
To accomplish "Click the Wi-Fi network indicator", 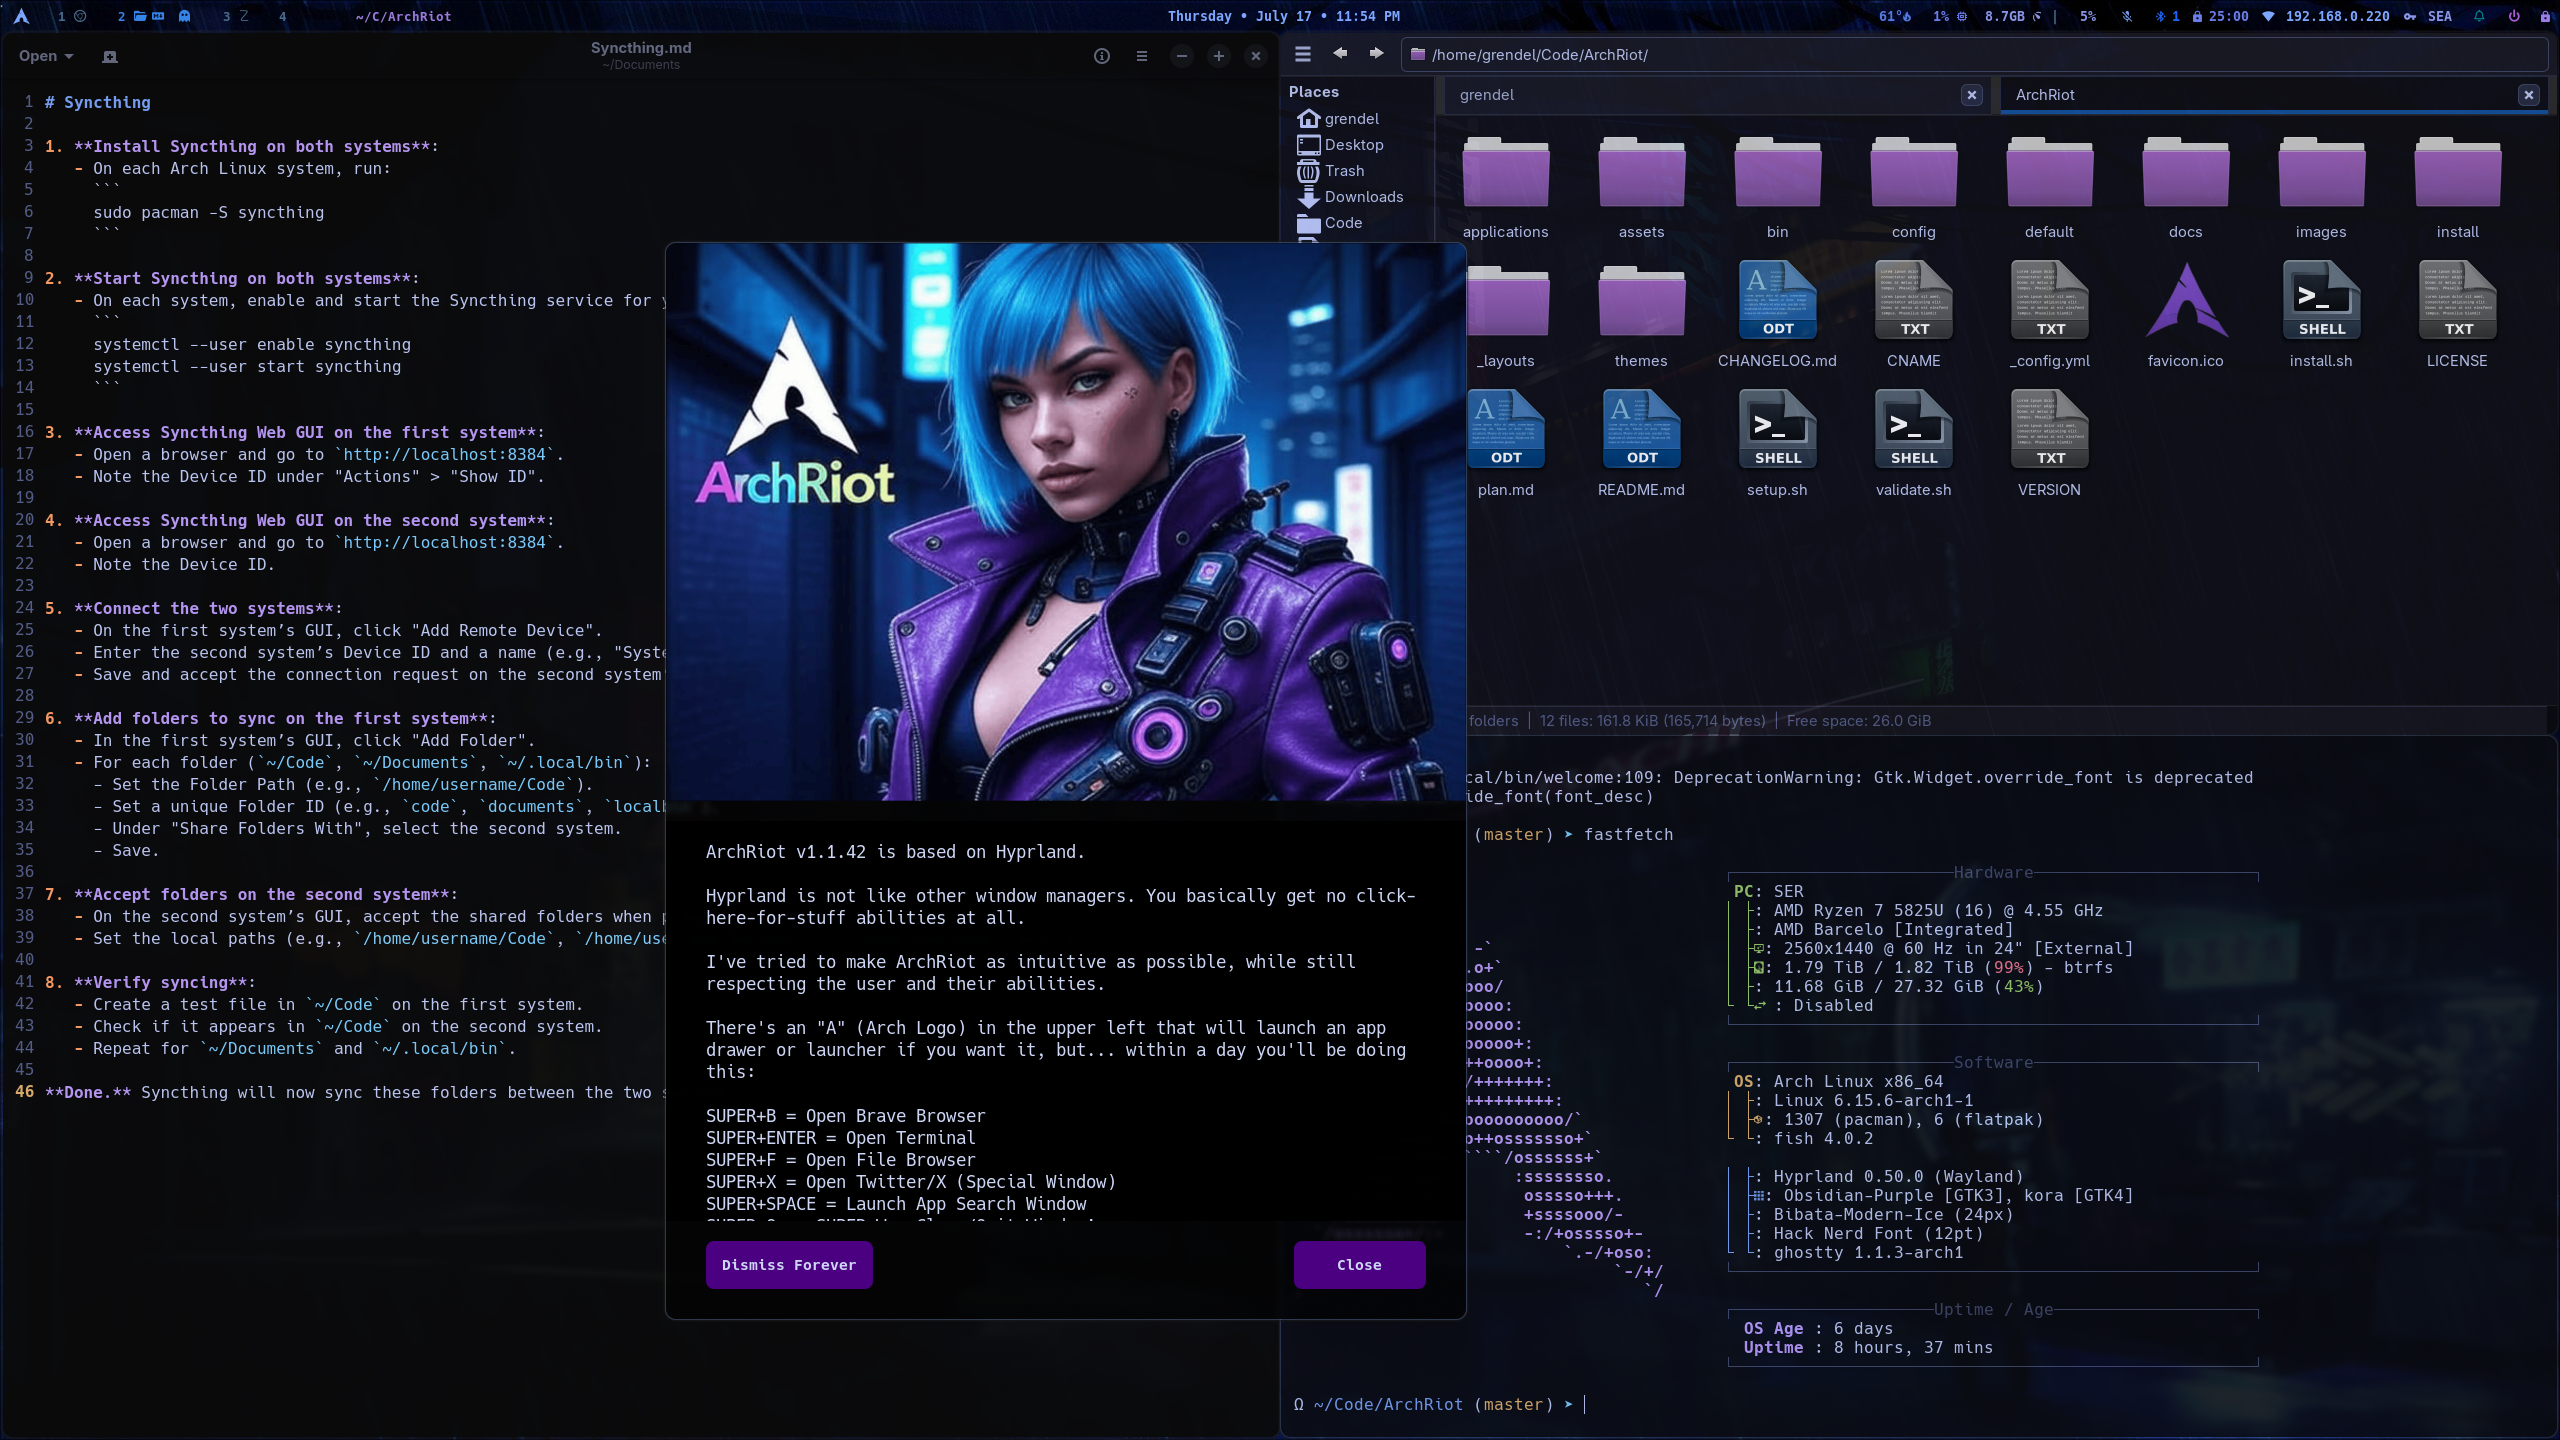I will 2325,16.
